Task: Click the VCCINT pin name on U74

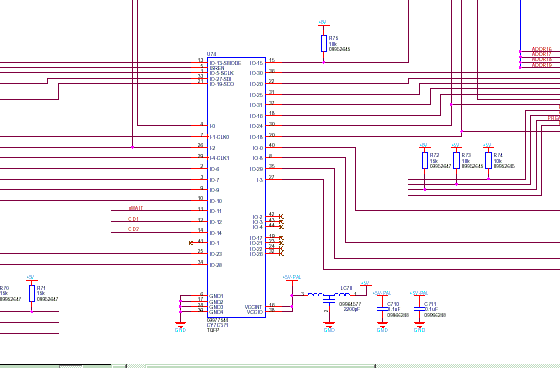Action: pos(253,307)
